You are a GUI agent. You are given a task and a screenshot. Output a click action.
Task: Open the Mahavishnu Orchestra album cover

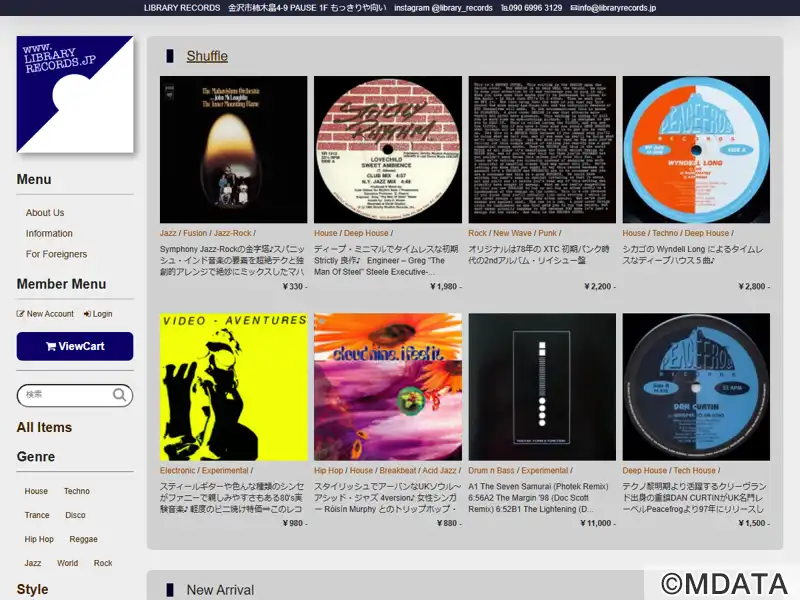click(x=234, y=150)
